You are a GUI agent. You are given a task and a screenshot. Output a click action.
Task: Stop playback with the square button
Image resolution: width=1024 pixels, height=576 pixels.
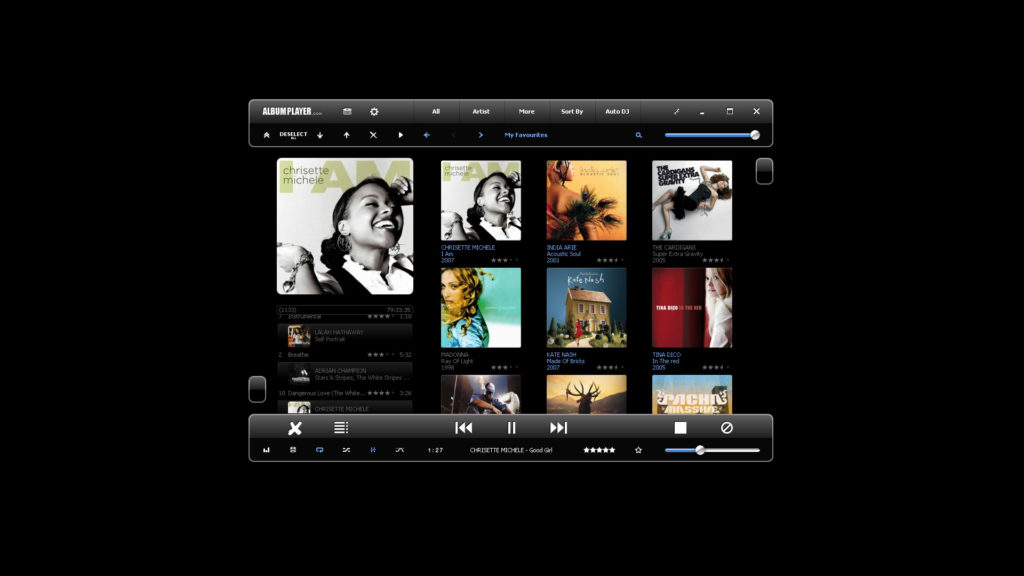pos(680,428)
